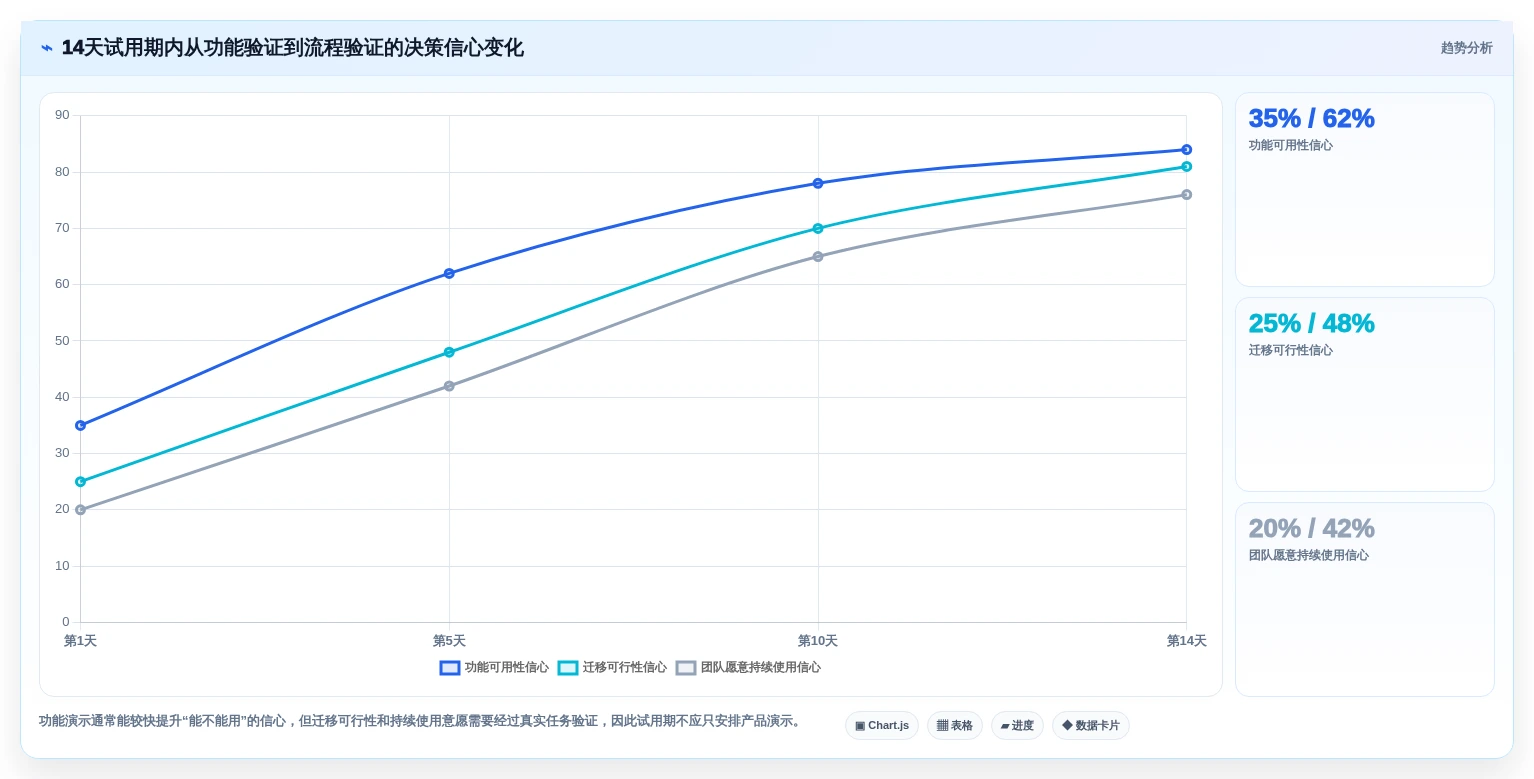
Task: Click the 90 y-axis label
Action: click(x=62, y=115)
